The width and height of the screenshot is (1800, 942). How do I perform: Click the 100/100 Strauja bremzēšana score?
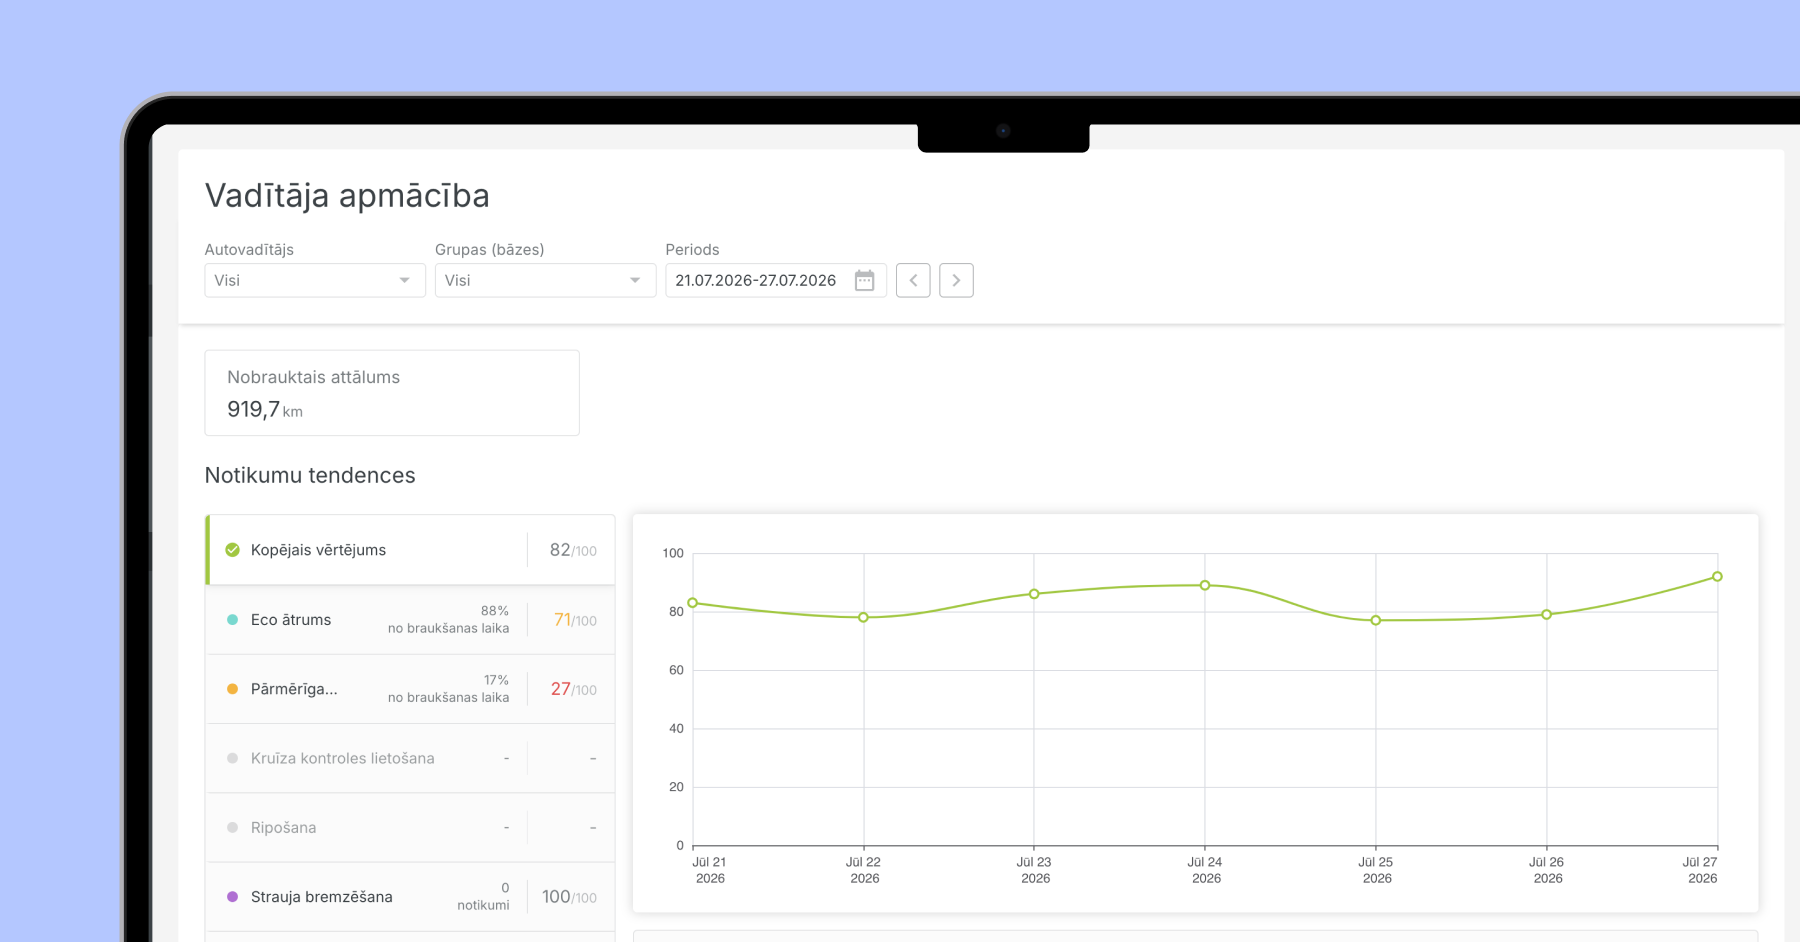tap(569, 897)
